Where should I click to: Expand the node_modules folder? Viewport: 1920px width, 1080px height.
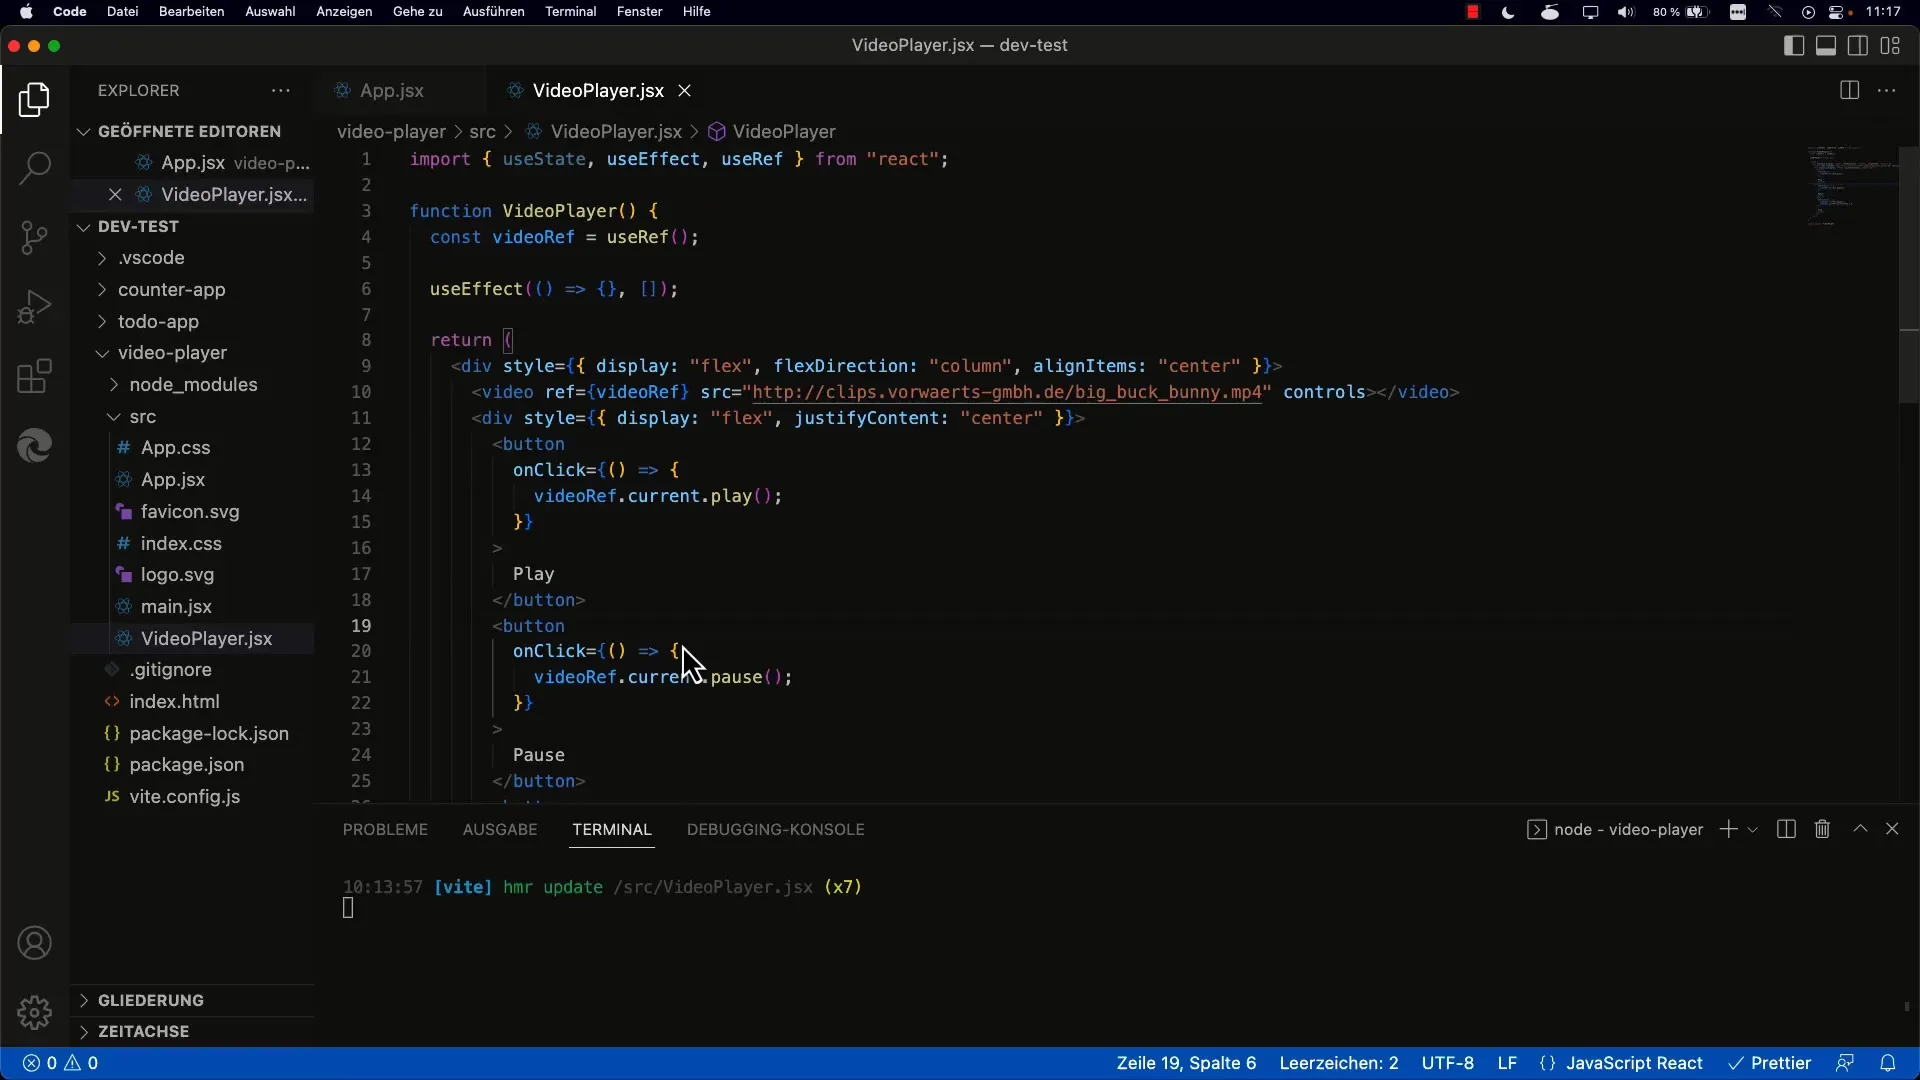[x=192, y=385]
